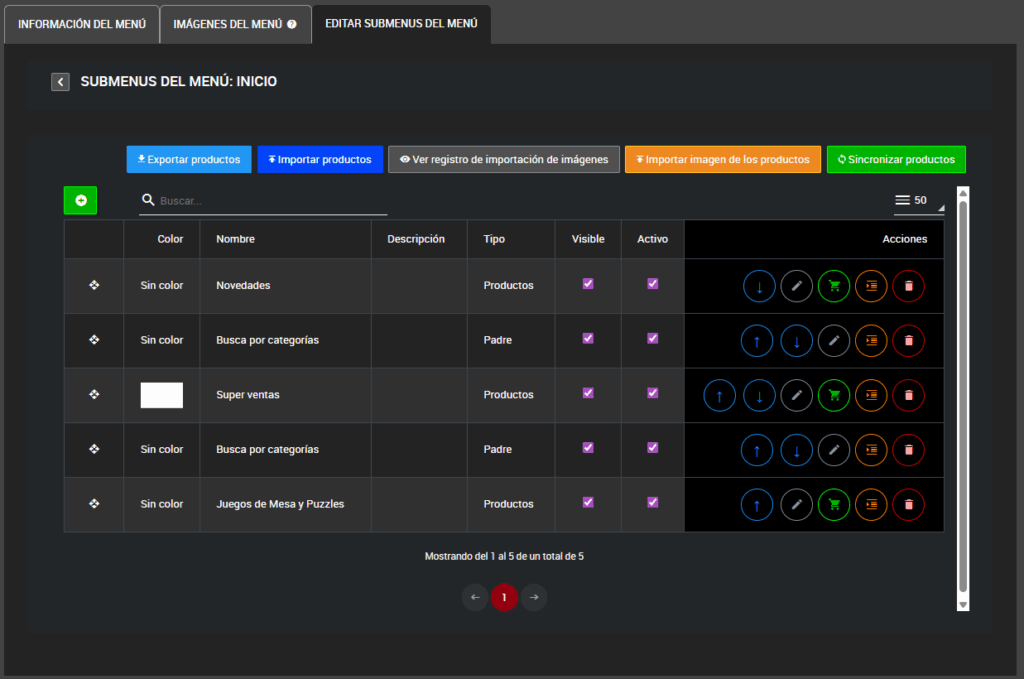Edit the Super ventas submenu with the pencil
Viewport: 1024px width, 679px height.
[796, 395]
